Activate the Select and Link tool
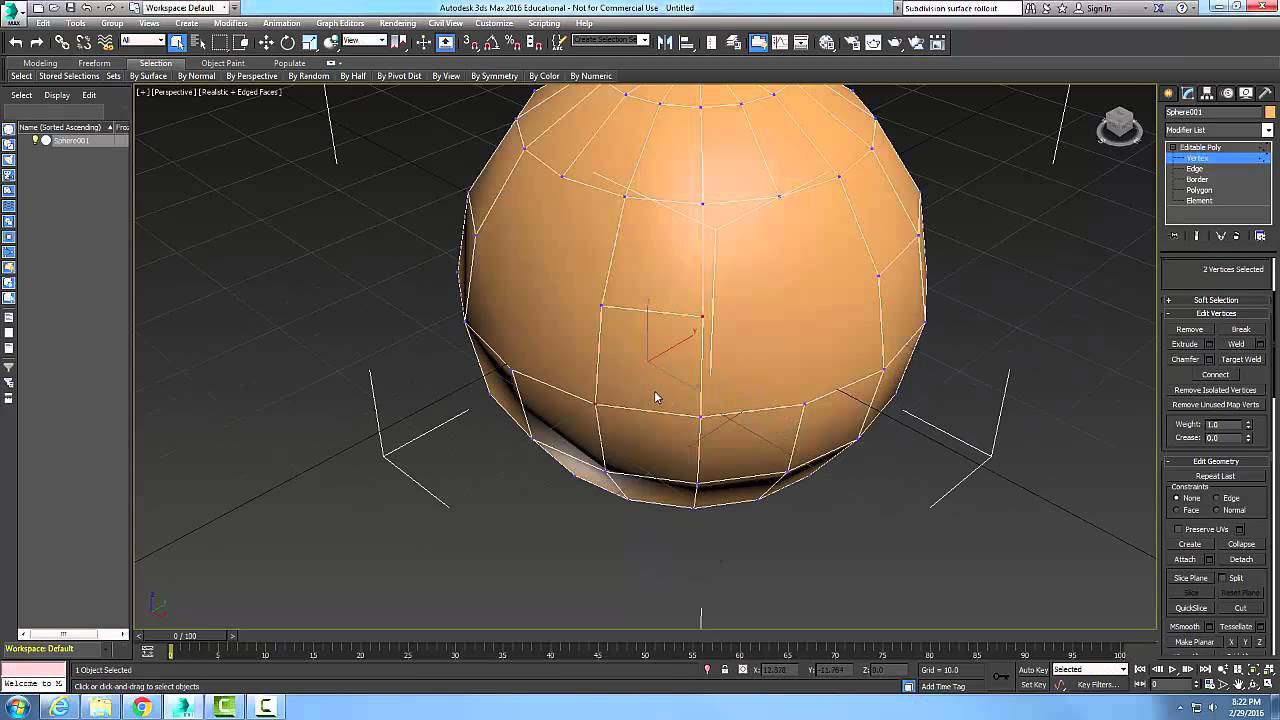 click(62, 42)
